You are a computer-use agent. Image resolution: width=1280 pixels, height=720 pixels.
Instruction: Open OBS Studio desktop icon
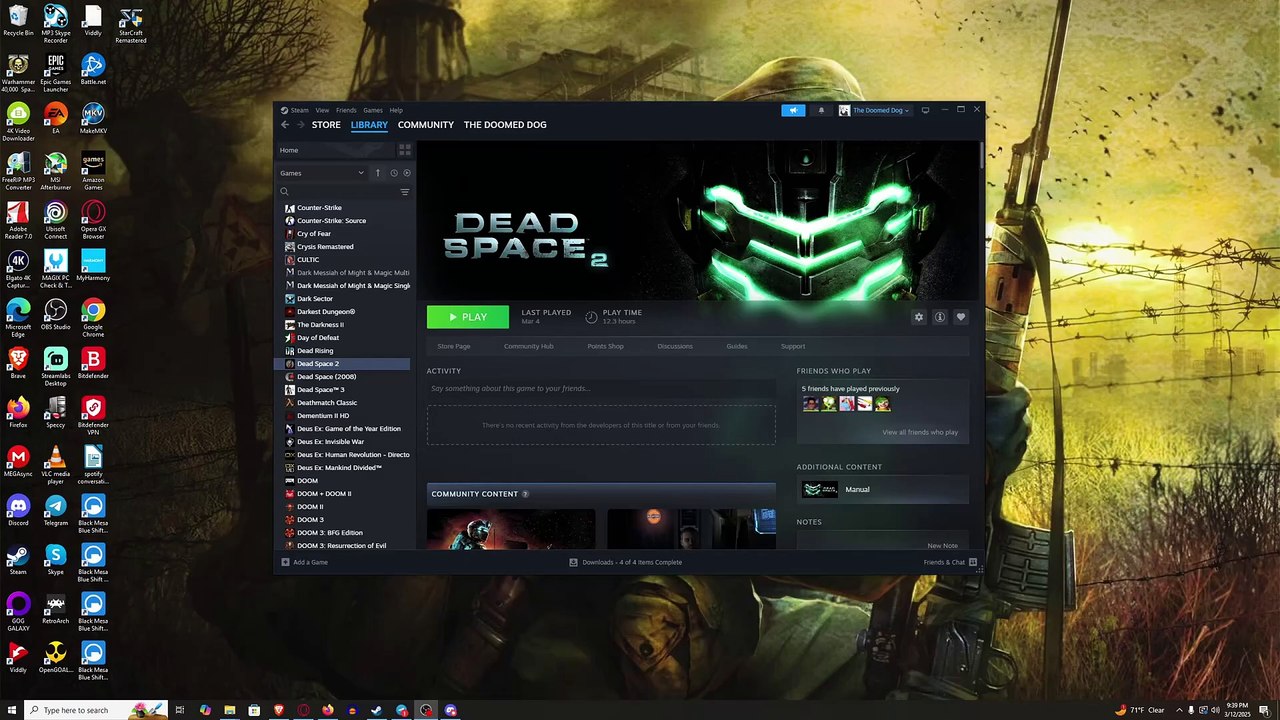[56, 315]
